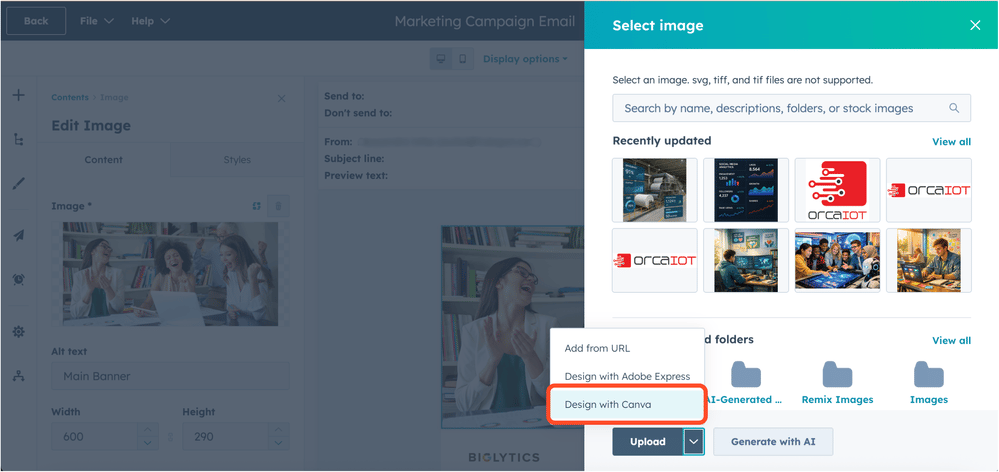This screenshot has height=472, width=999.
Task: Click the paper plane send icon in the sidebar
Action: click(18, 235)
